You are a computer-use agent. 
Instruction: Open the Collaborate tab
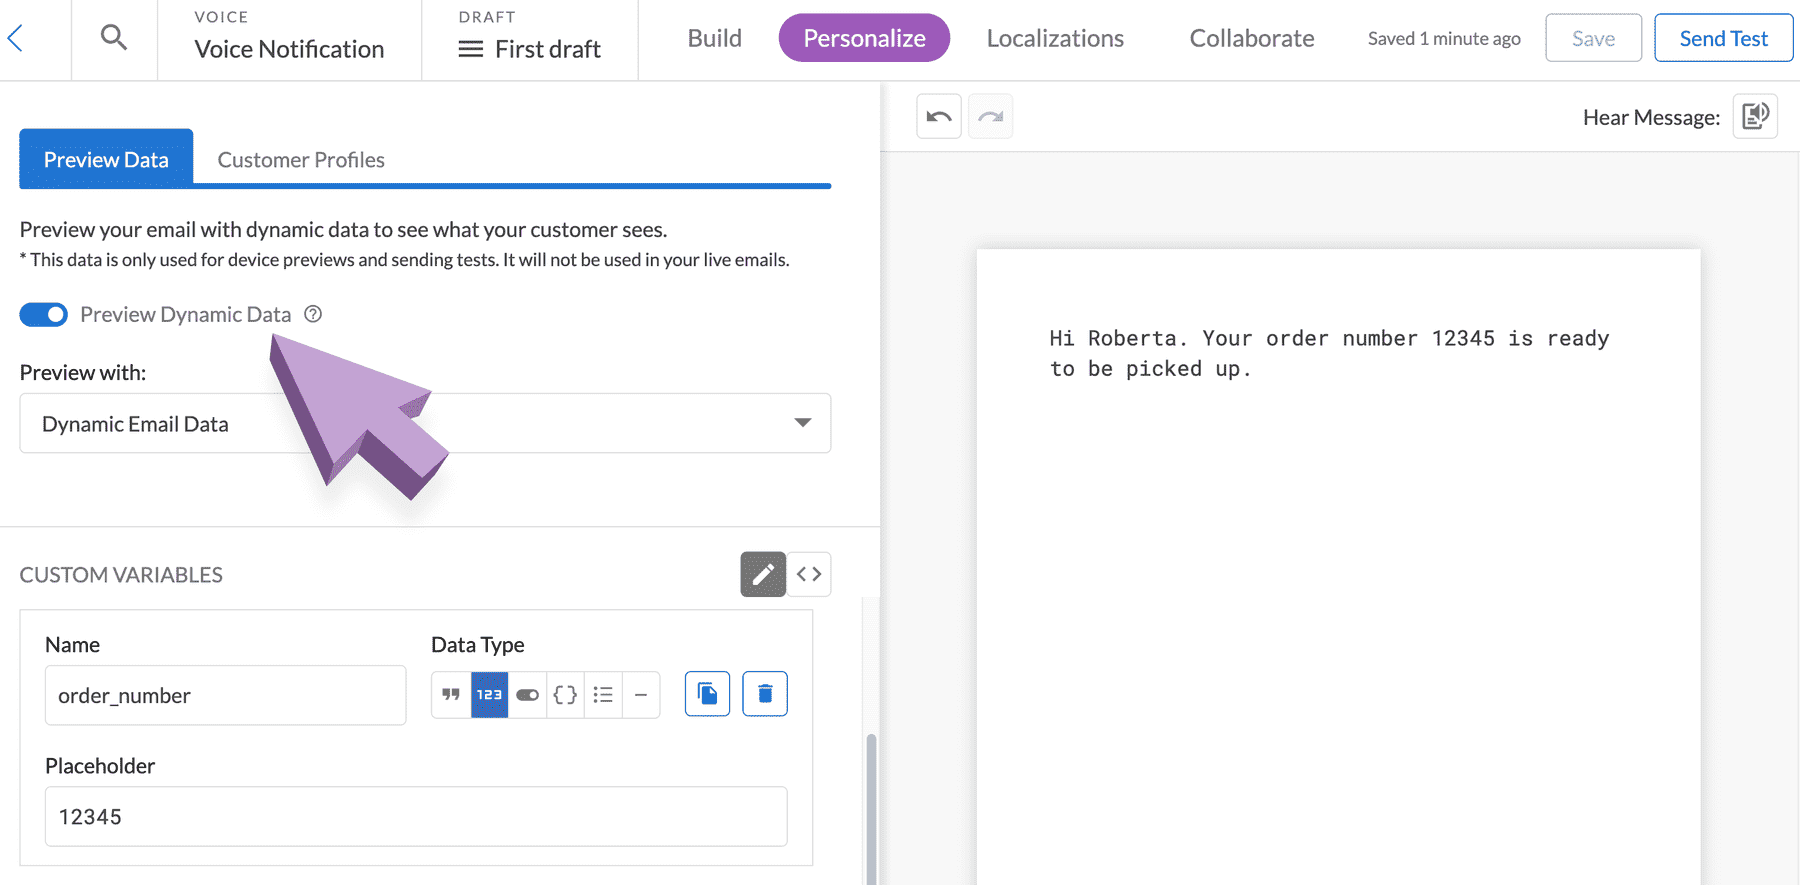click(x=1252, y=38)
